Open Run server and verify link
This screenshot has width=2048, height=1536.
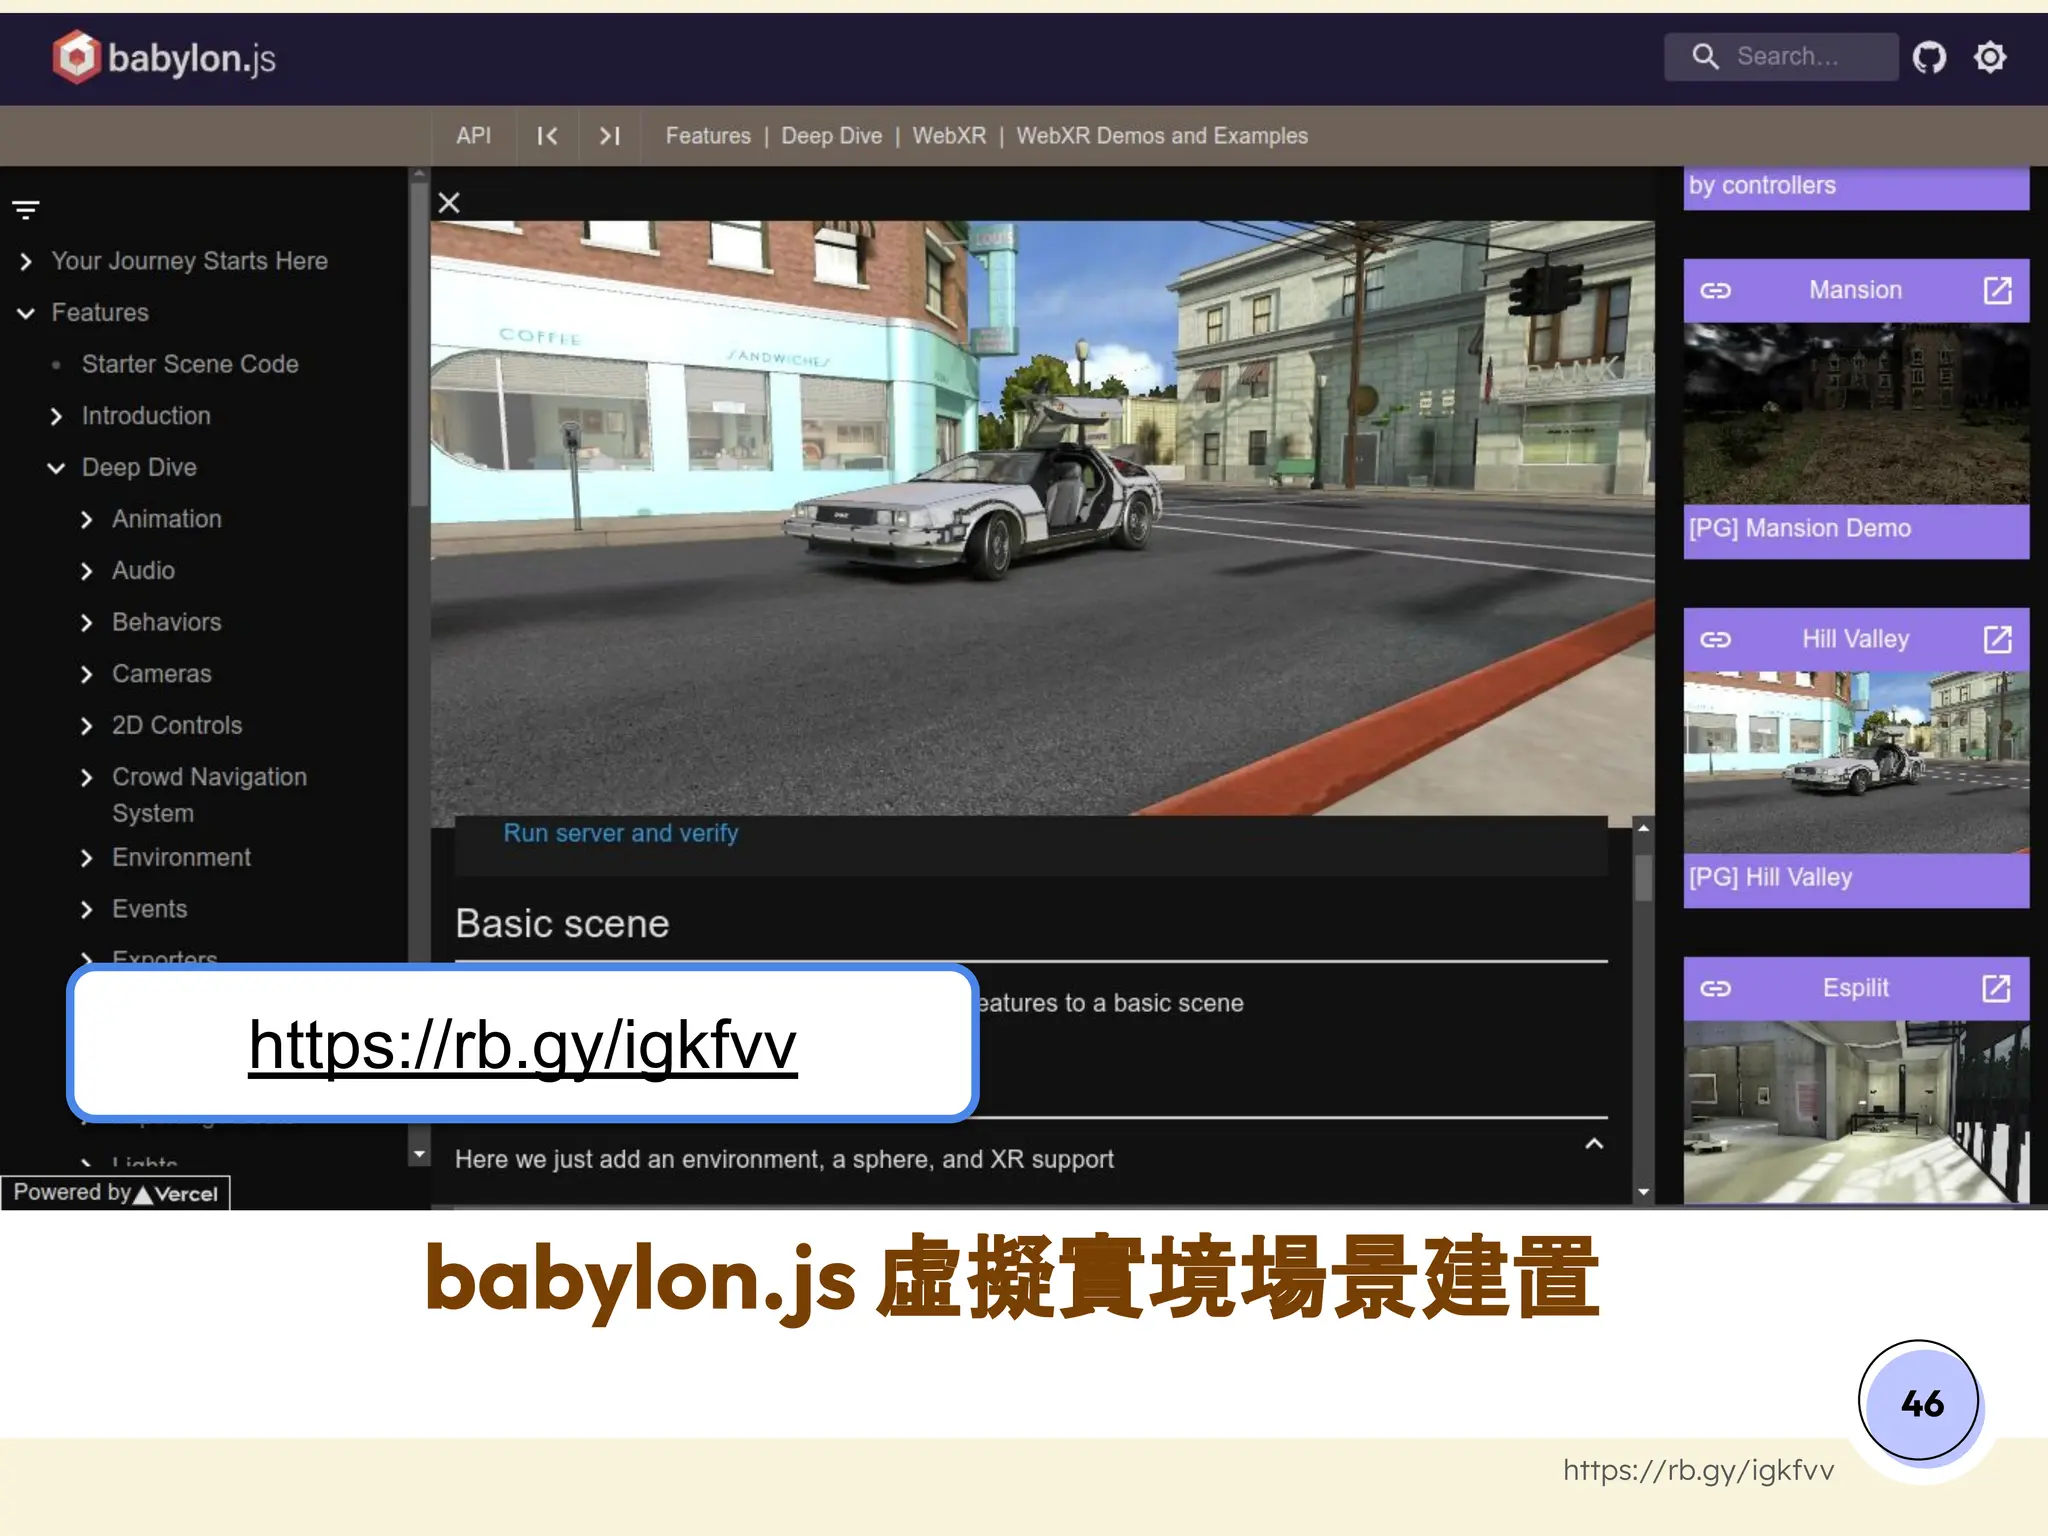coord(621,833)
